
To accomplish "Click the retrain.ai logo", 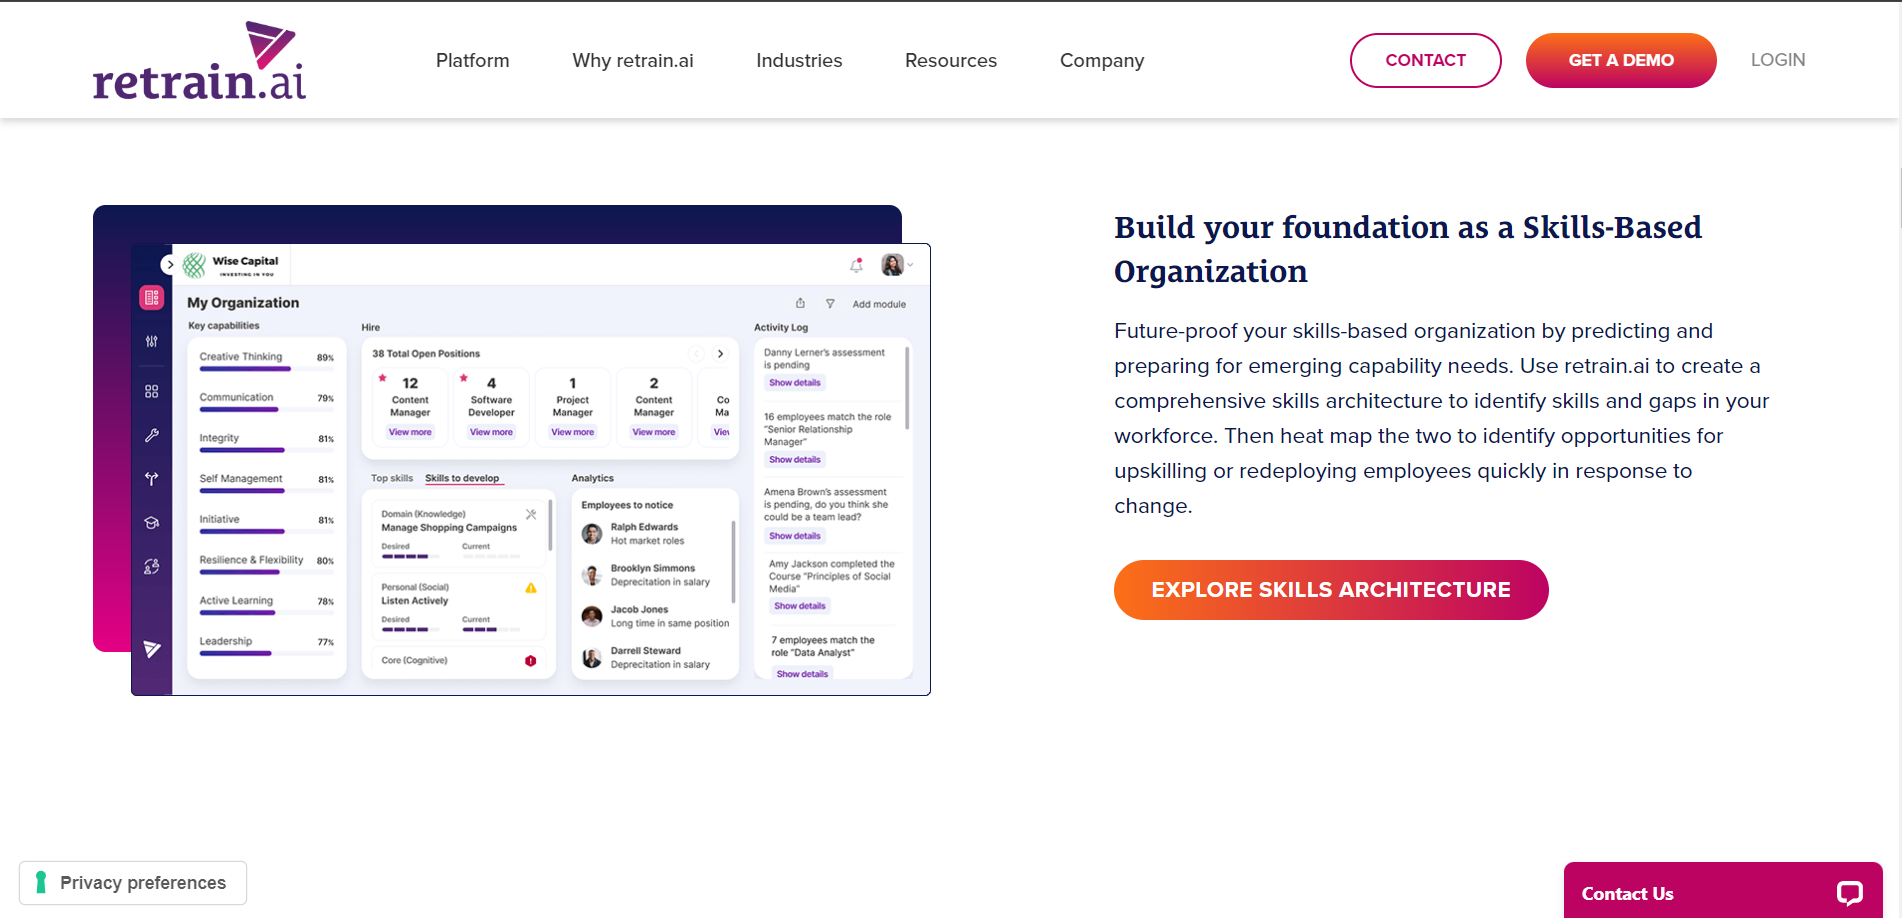I will pyautogui.click(x=199, y=61).
